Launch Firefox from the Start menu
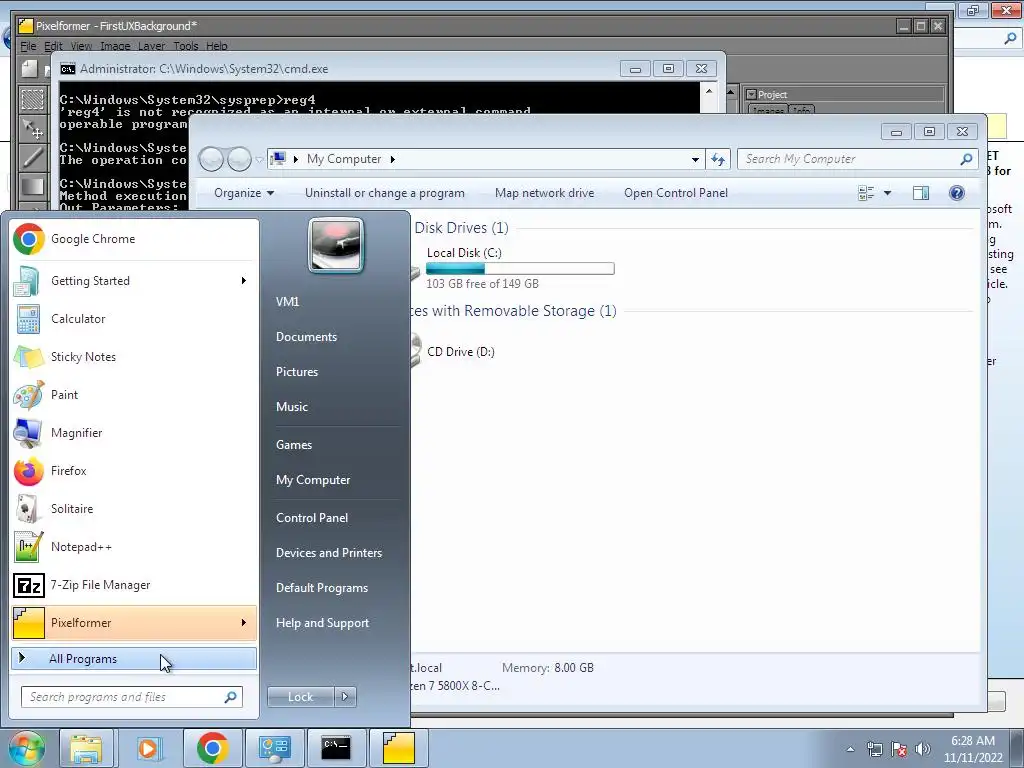 pos(134,471)
